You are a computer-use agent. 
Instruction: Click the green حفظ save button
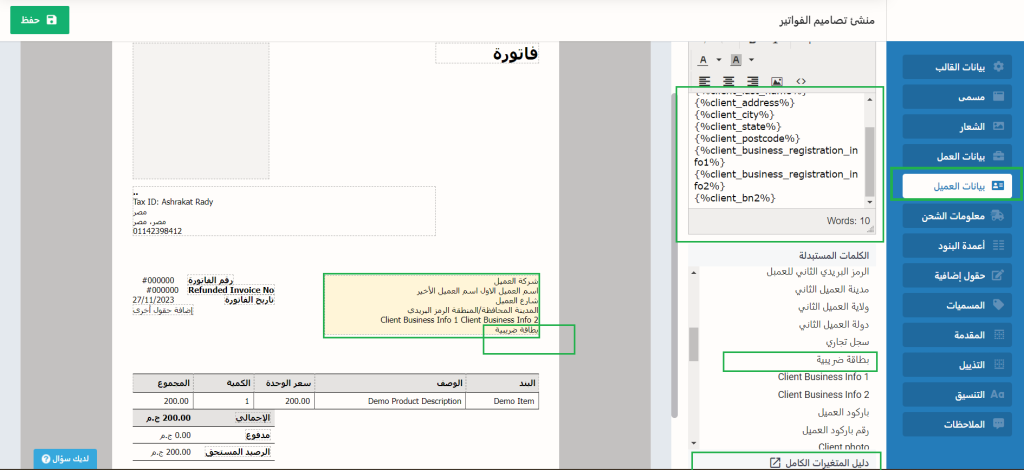pos(39,20)
